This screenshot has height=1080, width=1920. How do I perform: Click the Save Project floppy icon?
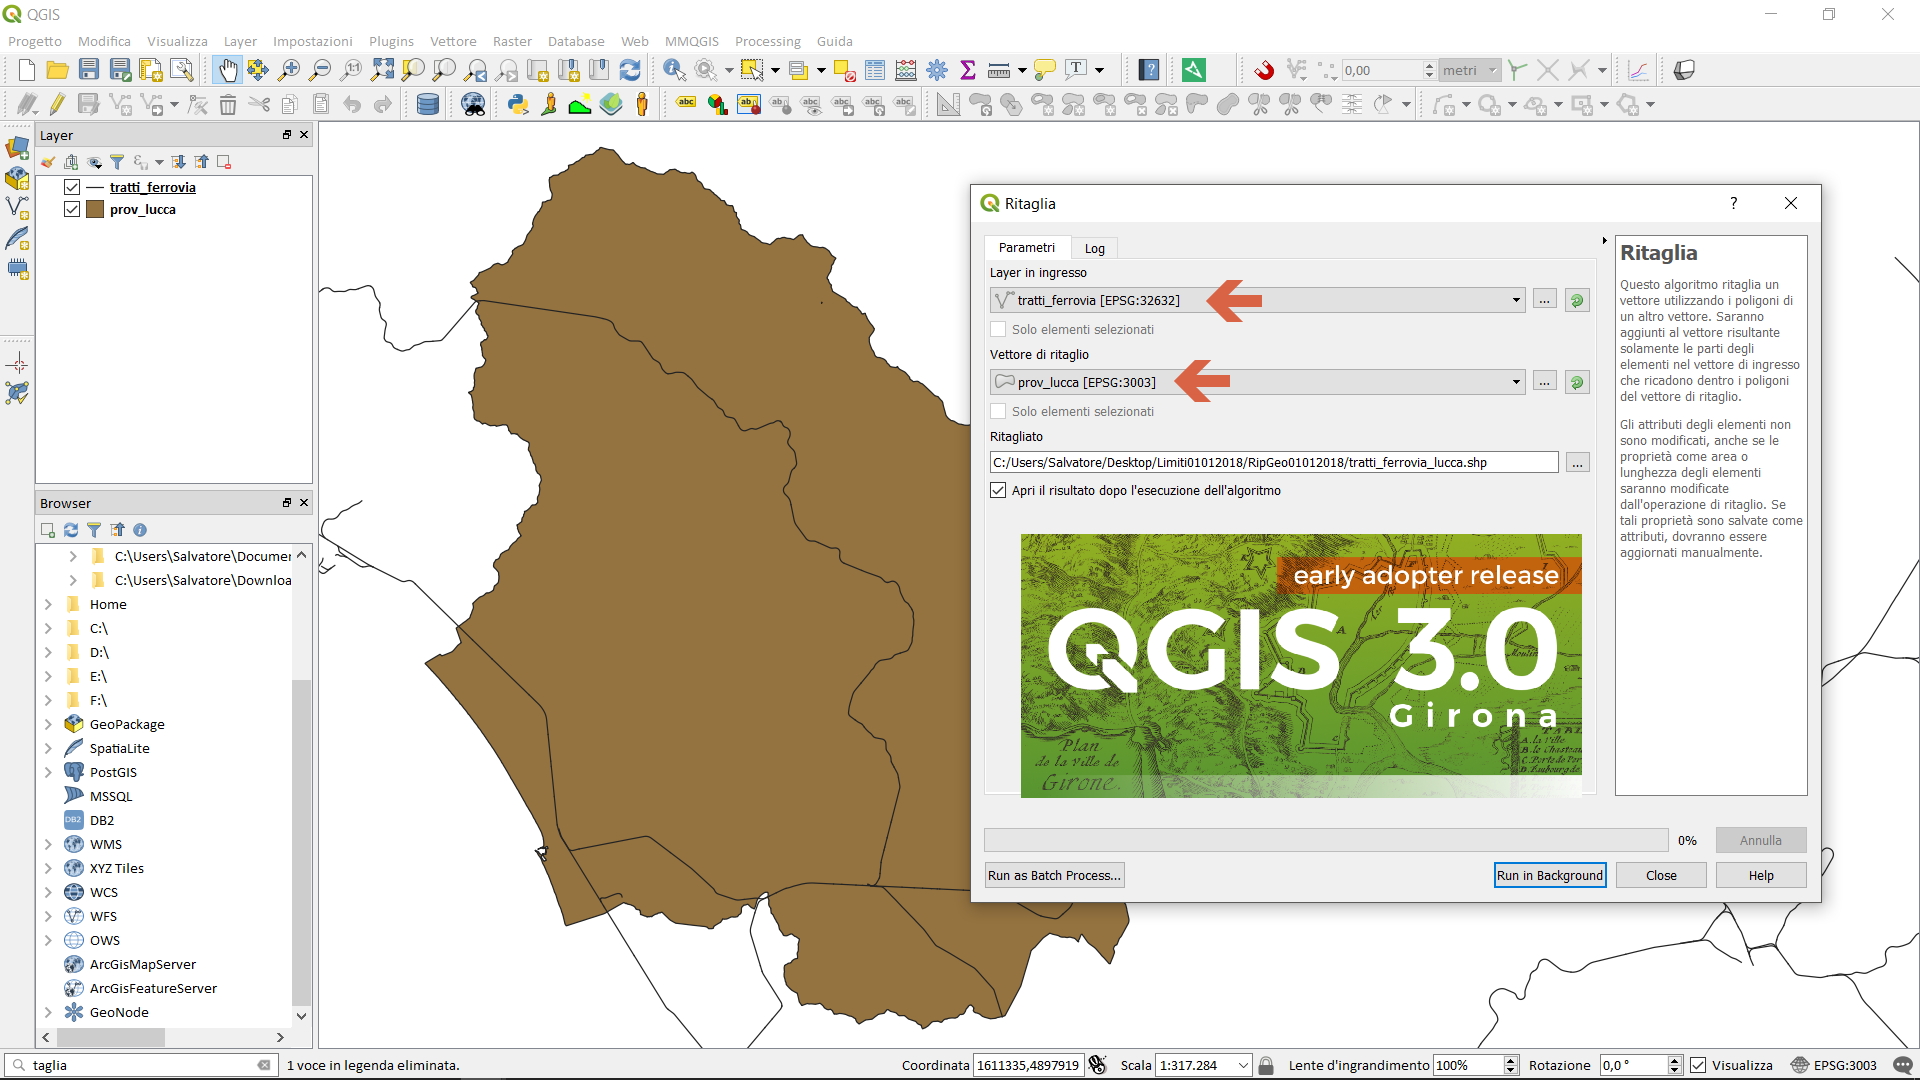pos(89,70)
